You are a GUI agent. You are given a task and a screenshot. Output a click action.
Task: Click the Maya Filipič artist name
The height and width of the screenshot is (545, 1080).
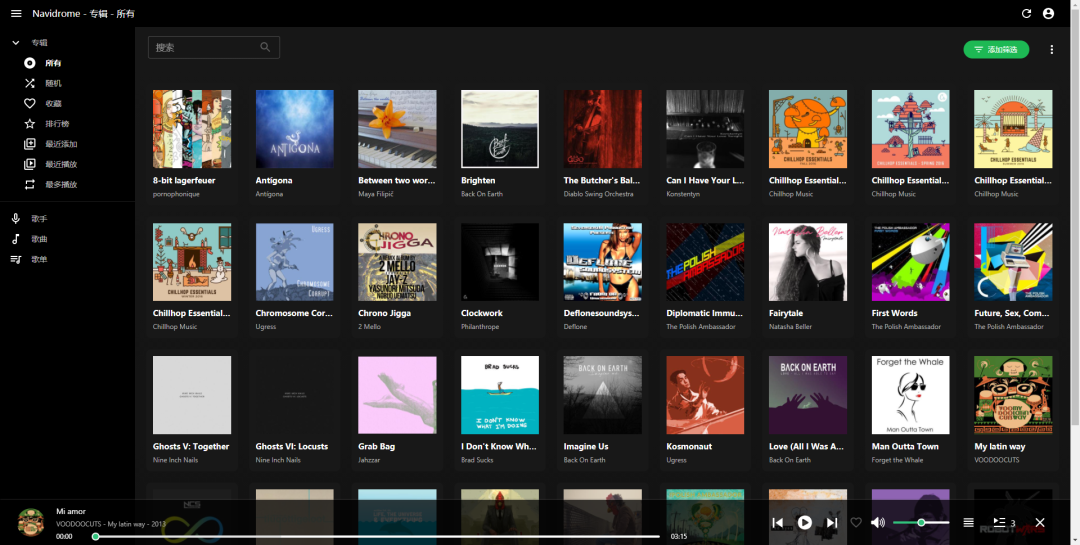pos(376,194)
